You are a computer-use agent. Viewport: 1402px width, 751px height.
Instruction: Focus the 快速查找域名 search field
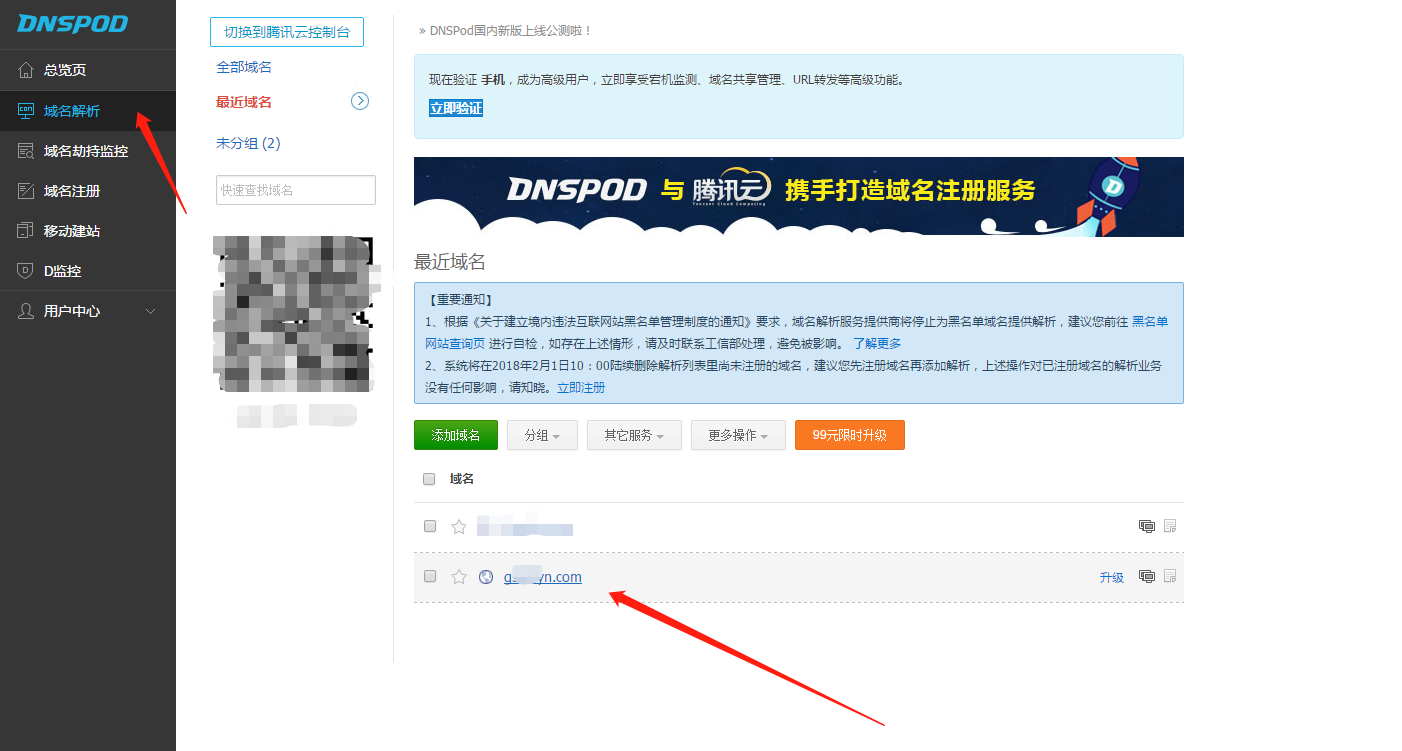296,190
